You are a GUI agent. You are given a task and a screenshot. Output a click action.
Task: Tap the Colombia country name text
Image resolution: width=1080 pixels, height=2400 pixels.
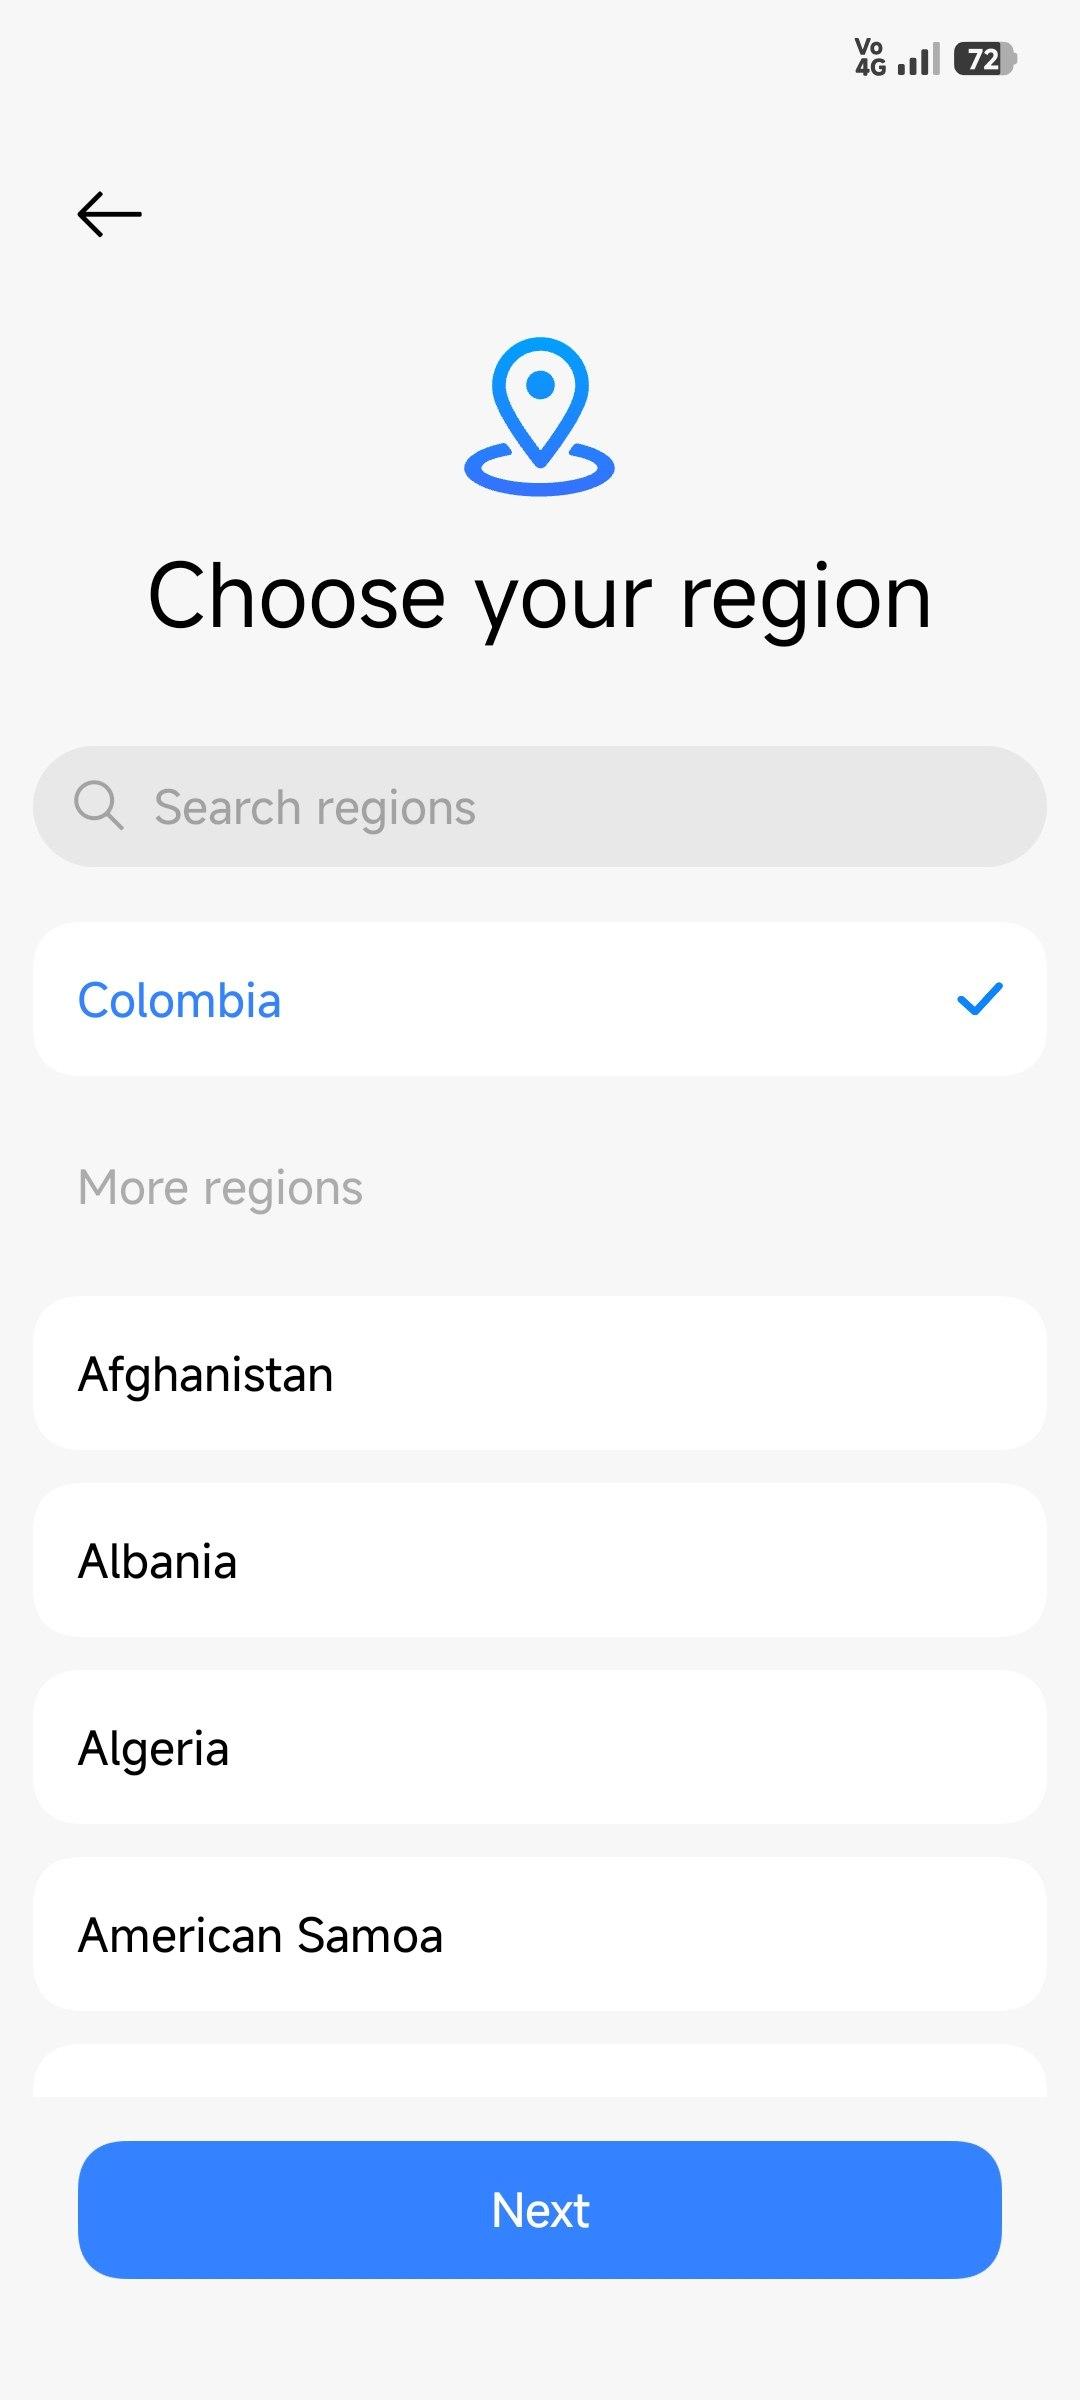point(180,1000)
